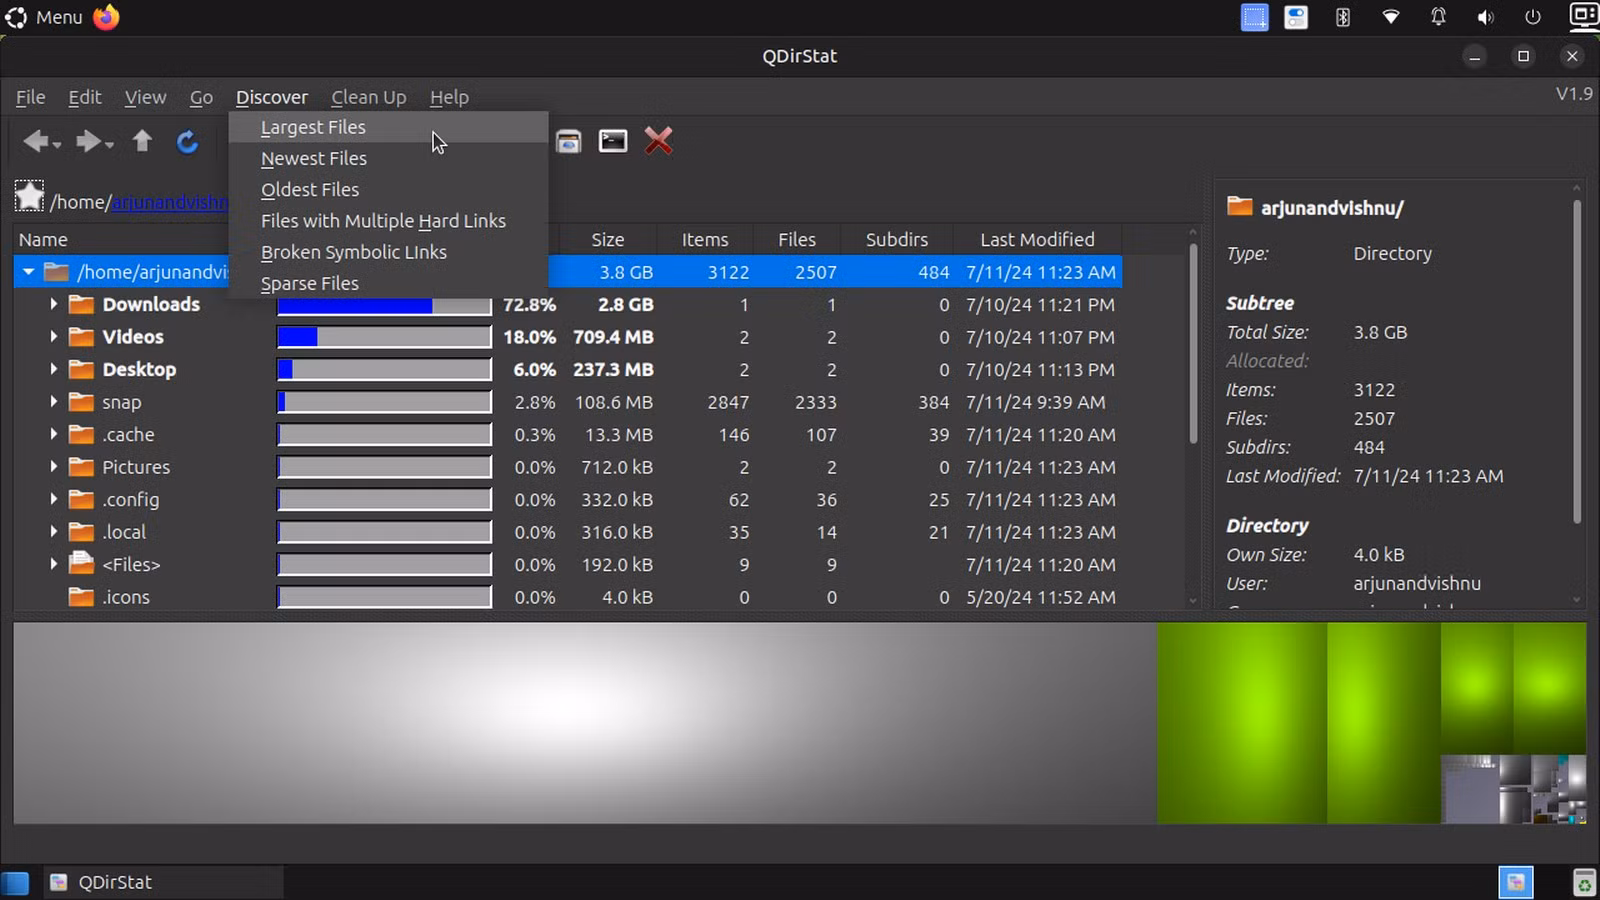Go up one directory level using up arrow
Screen dimensions: 1600x900
click(142, 141)
